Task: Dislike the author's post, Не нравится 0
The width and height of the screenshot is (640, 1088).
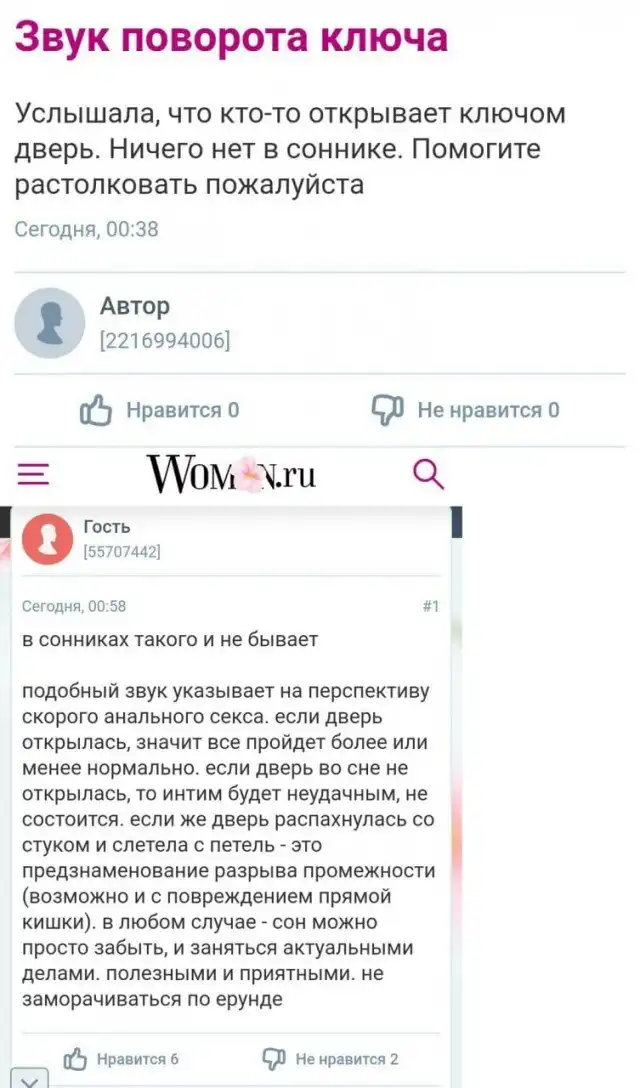Action: pos(465,410)
